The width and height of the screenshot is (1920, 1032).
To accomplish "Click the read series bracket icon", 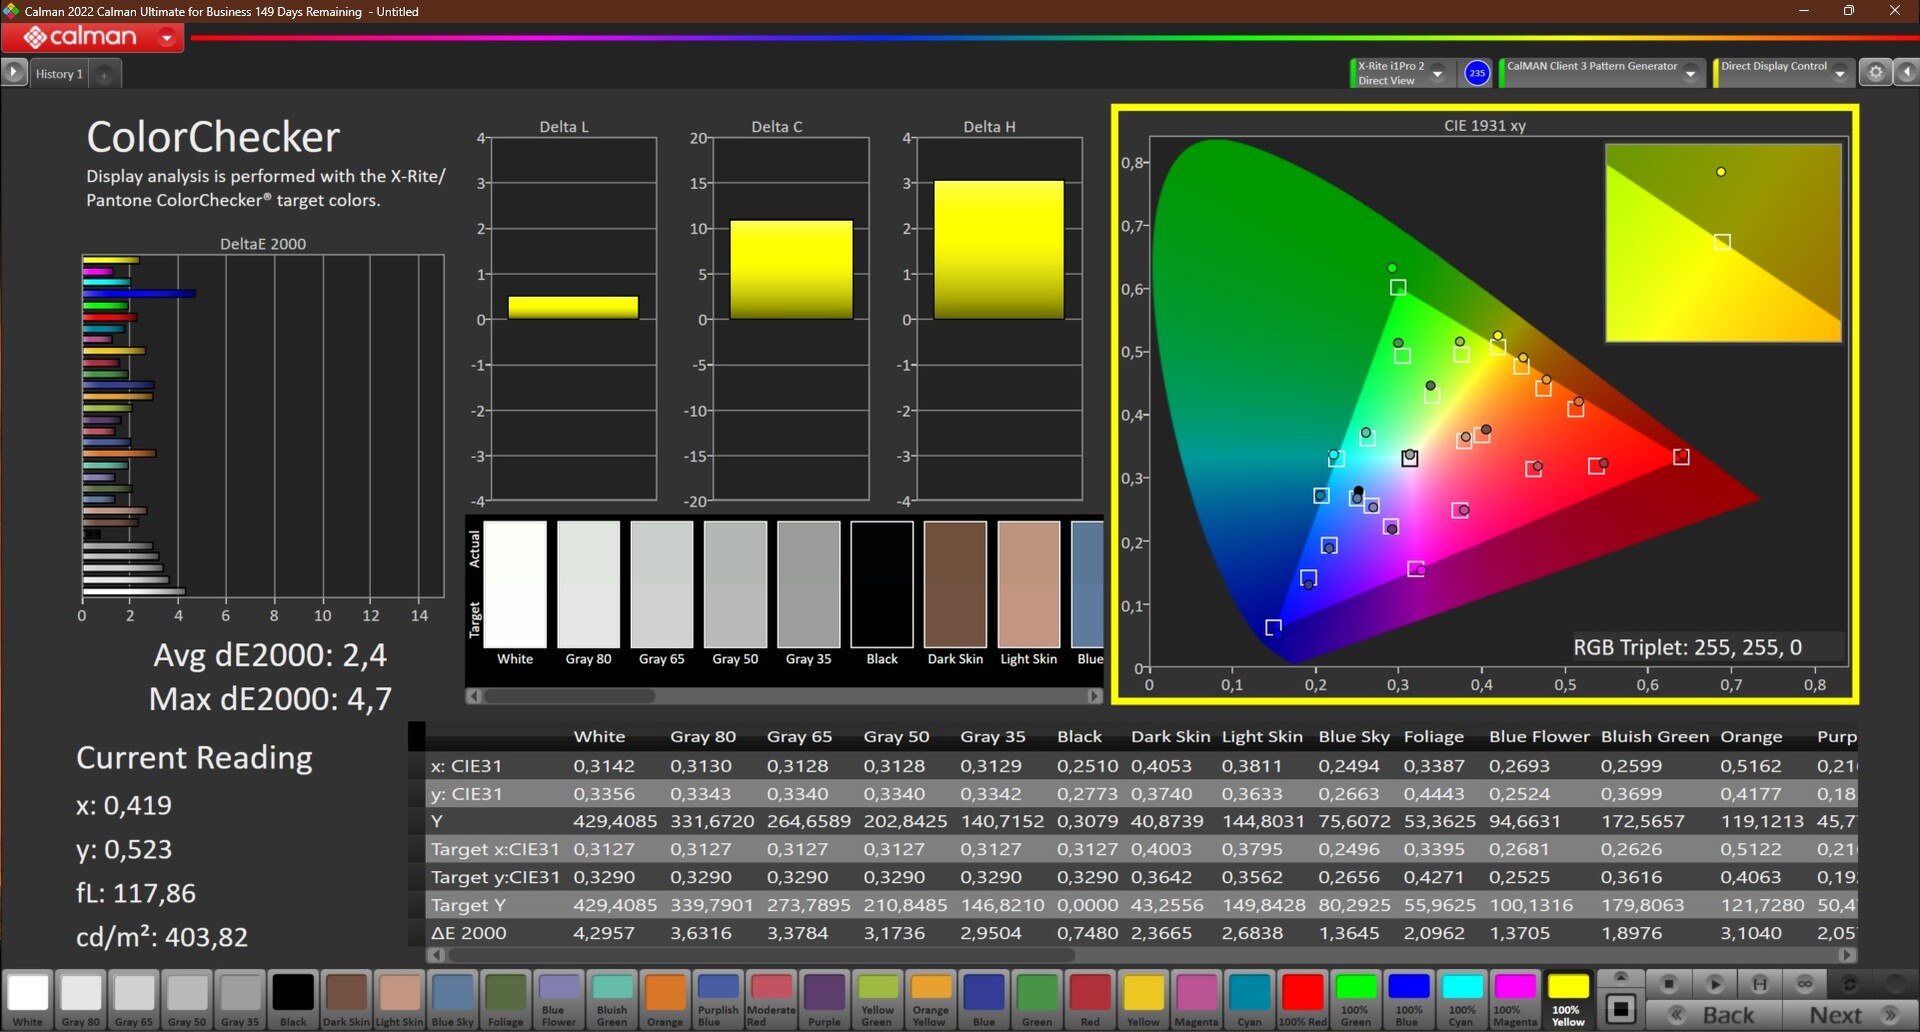I will [1760, 984].
